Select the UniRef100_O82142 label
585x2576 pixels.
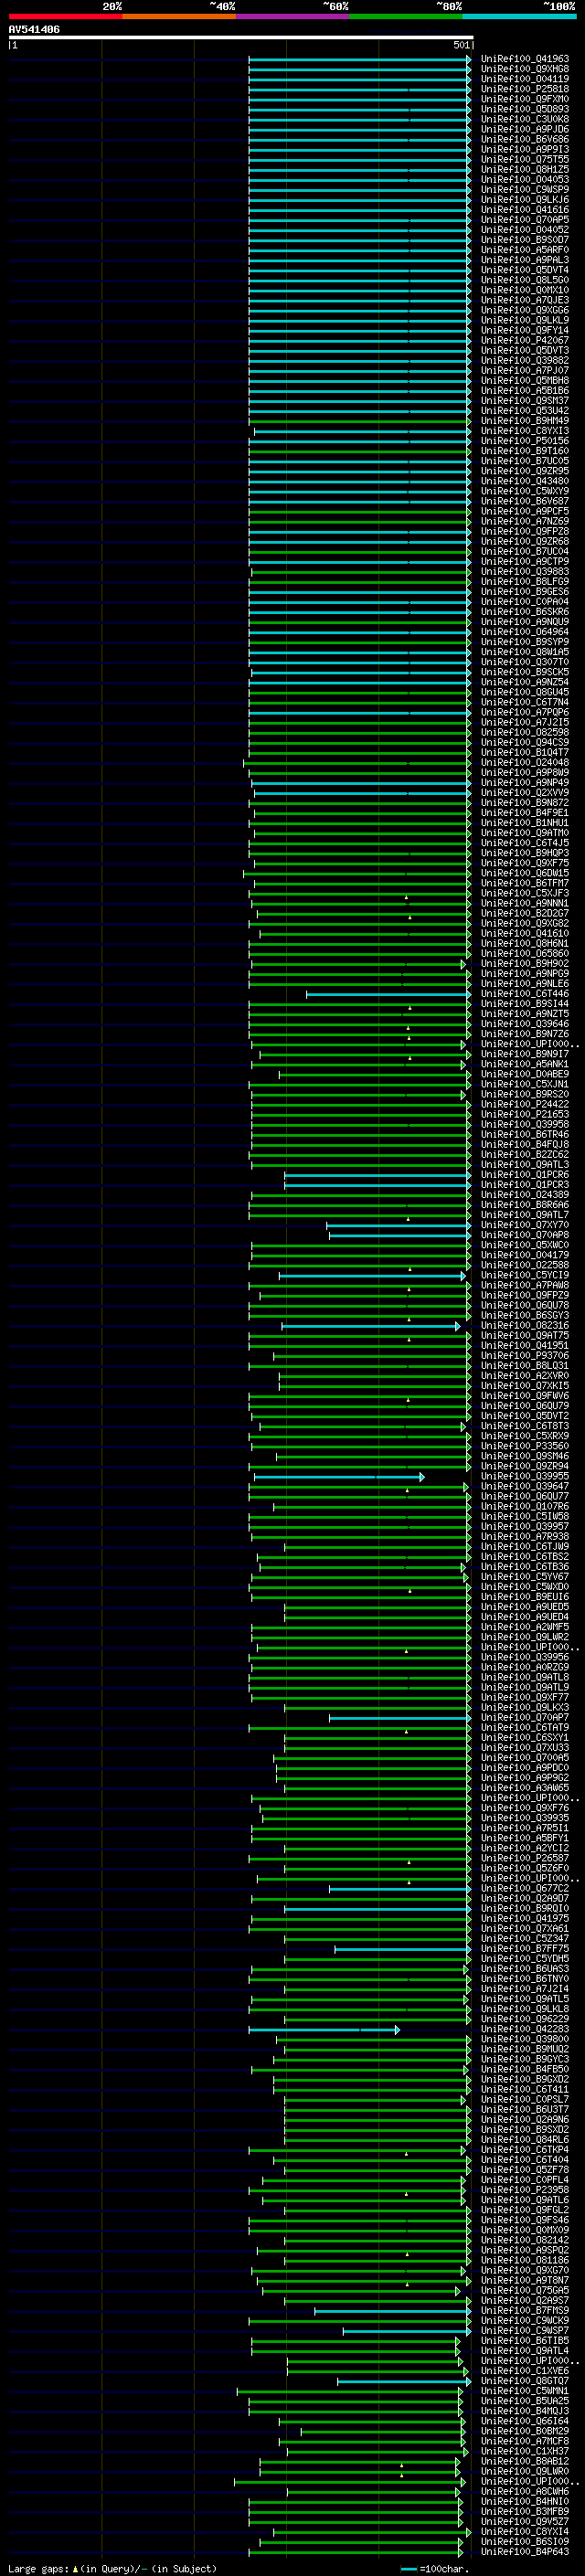[524, 2240]
